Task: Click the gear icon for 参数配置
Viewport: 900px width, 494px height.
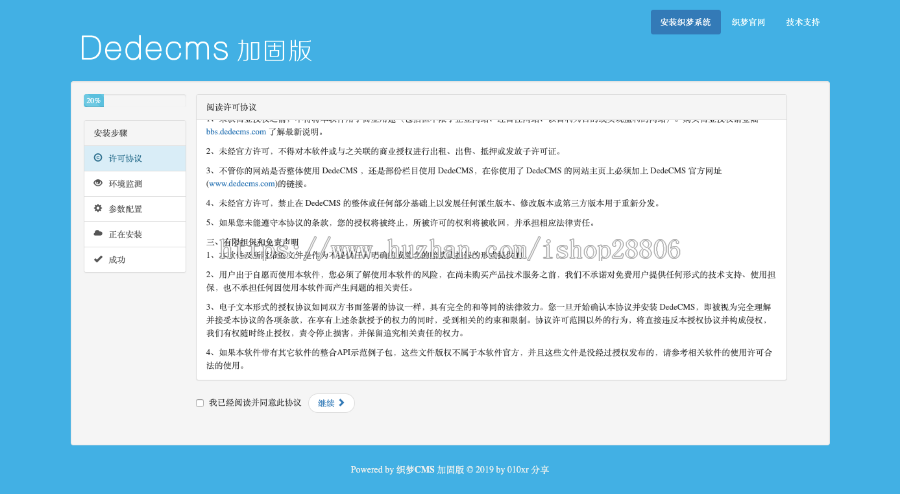Action: pos(97,208)
